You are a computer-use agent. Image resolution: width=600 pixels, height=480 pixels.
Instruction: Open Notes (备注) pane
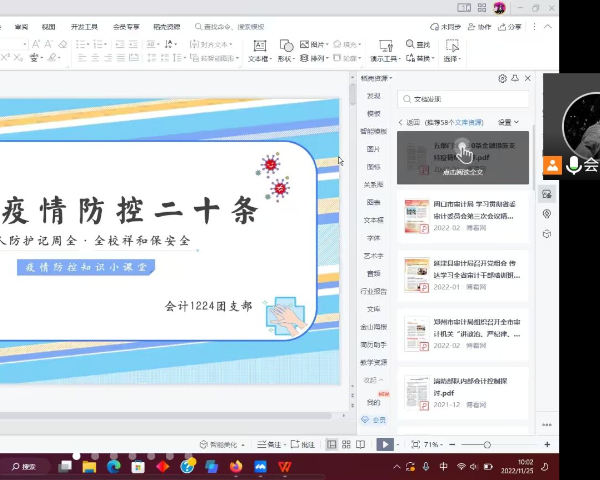pyautogui.click(x=269, y=444)
